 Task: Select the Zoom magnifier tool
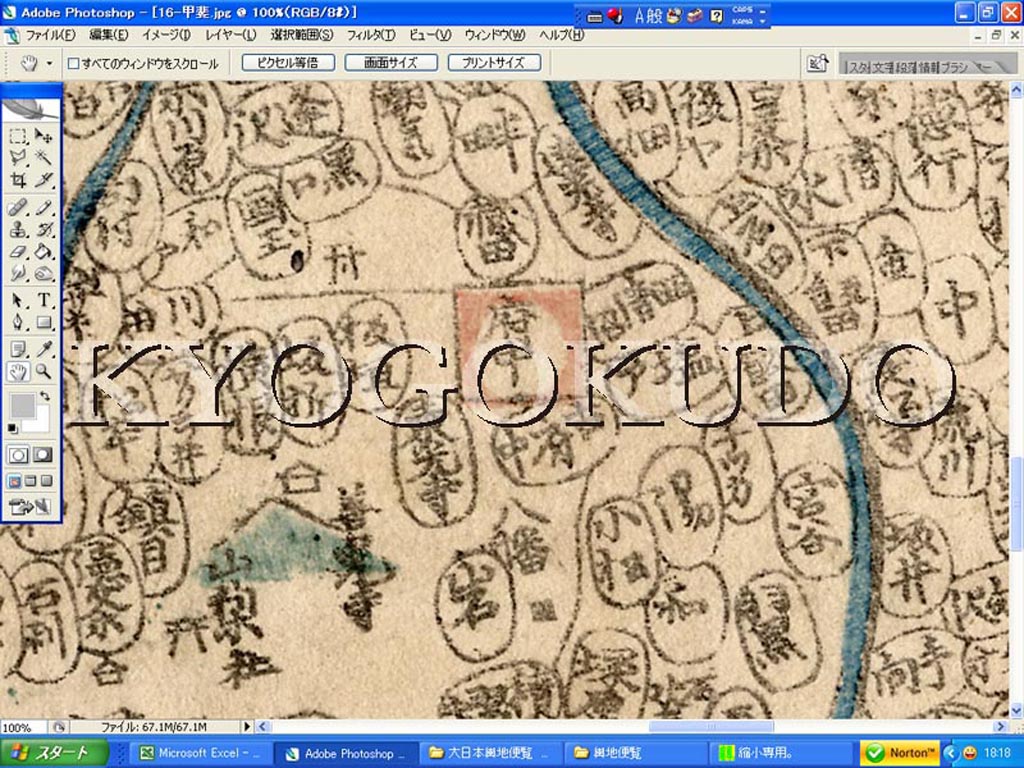(43, 372)
